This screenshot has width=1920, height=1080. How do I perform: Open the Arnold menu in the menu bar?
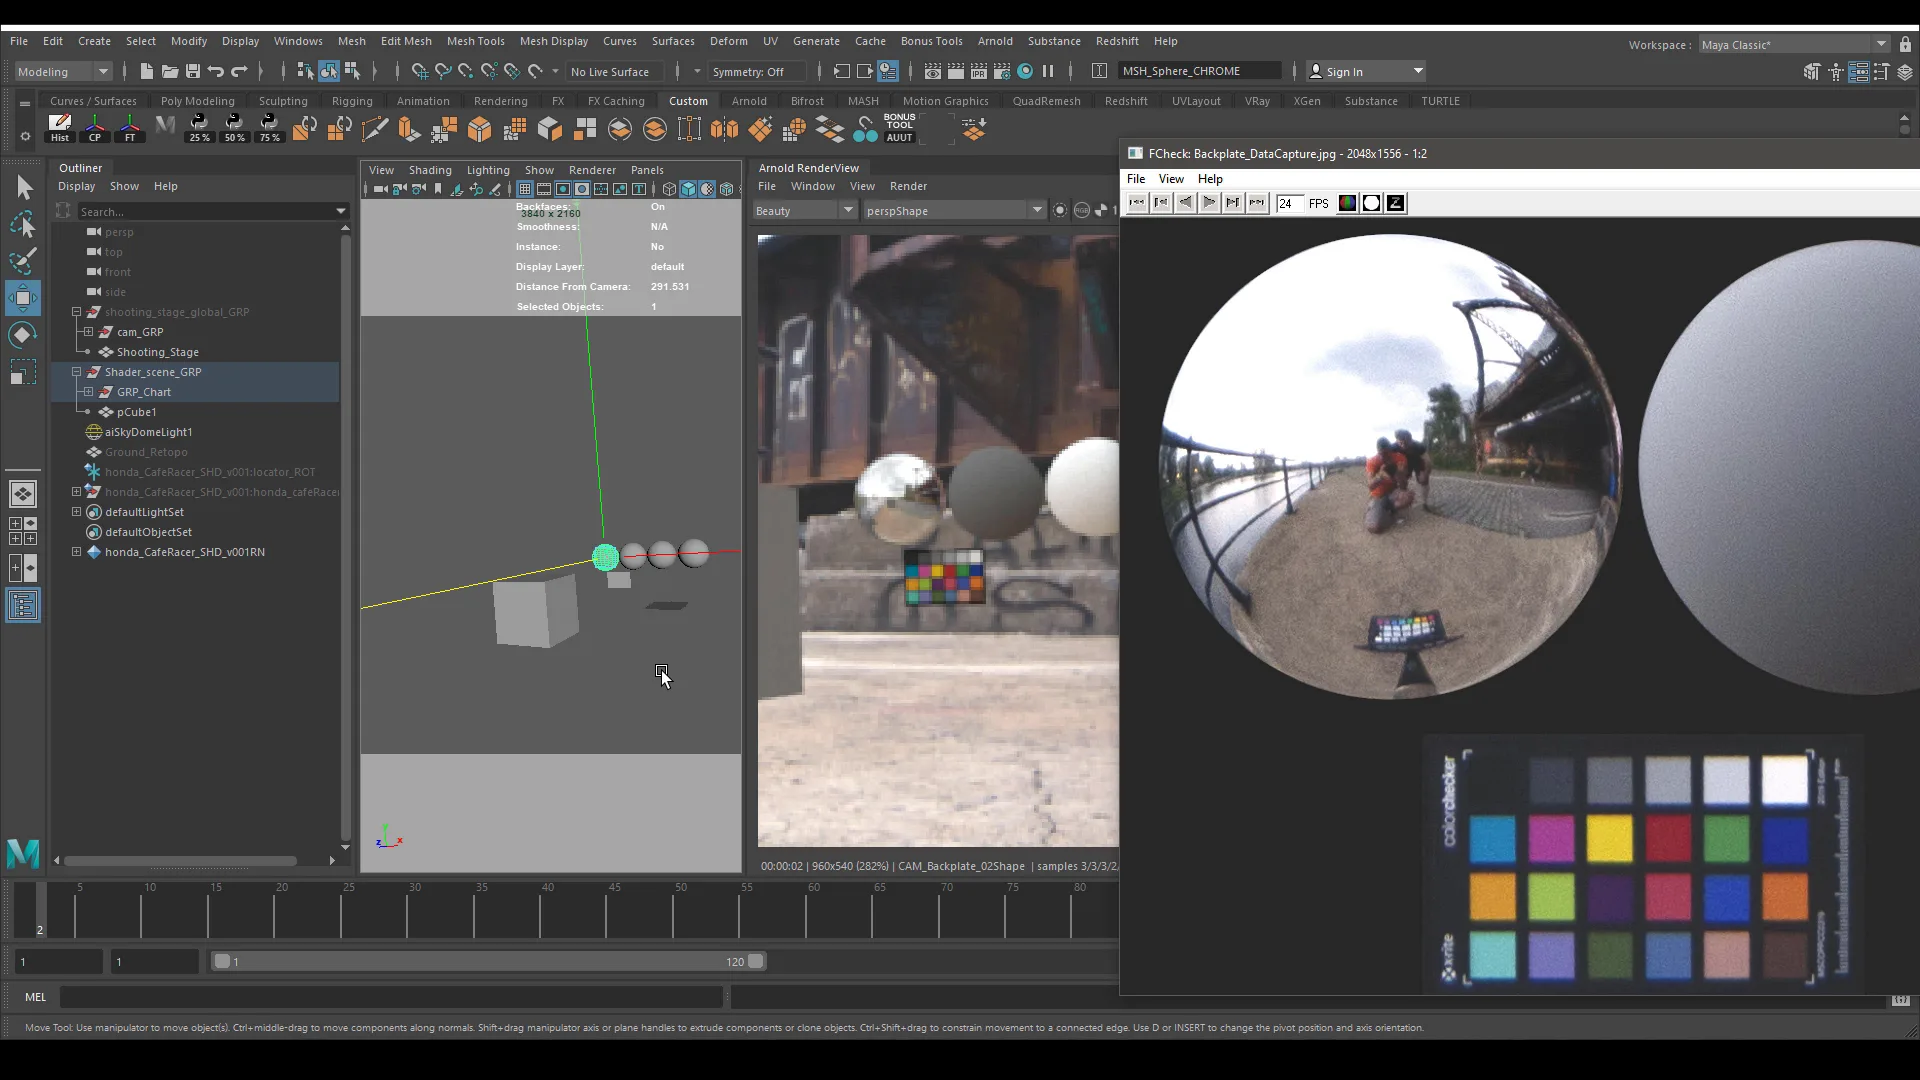[x=995, y=41]
